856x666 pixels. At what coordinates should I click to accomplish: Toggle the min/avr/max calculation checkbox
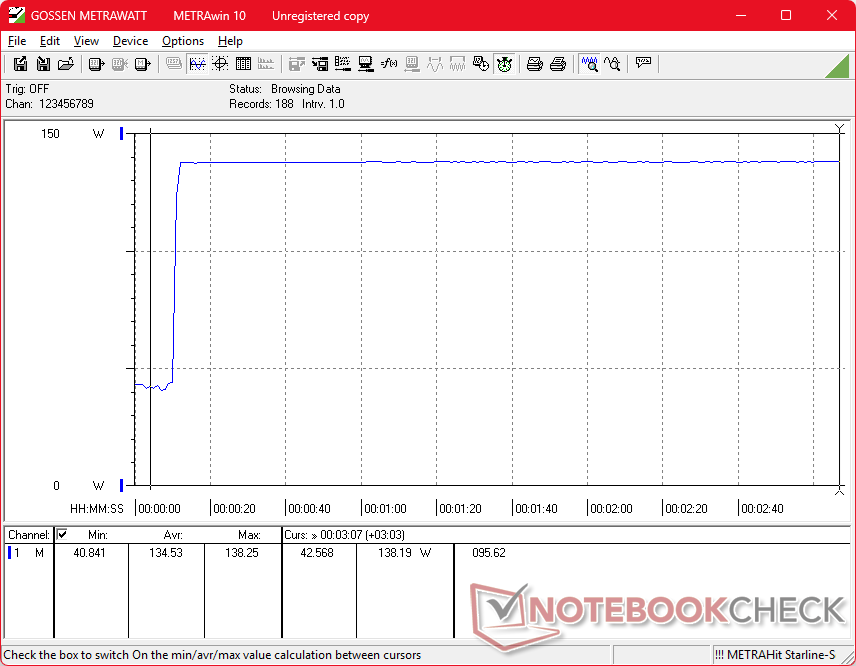[62, 535]
